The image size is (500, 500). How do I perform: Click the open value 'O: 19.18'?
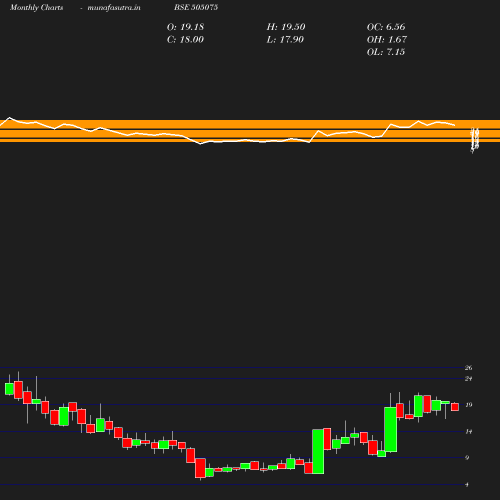(x=185, y=27)
